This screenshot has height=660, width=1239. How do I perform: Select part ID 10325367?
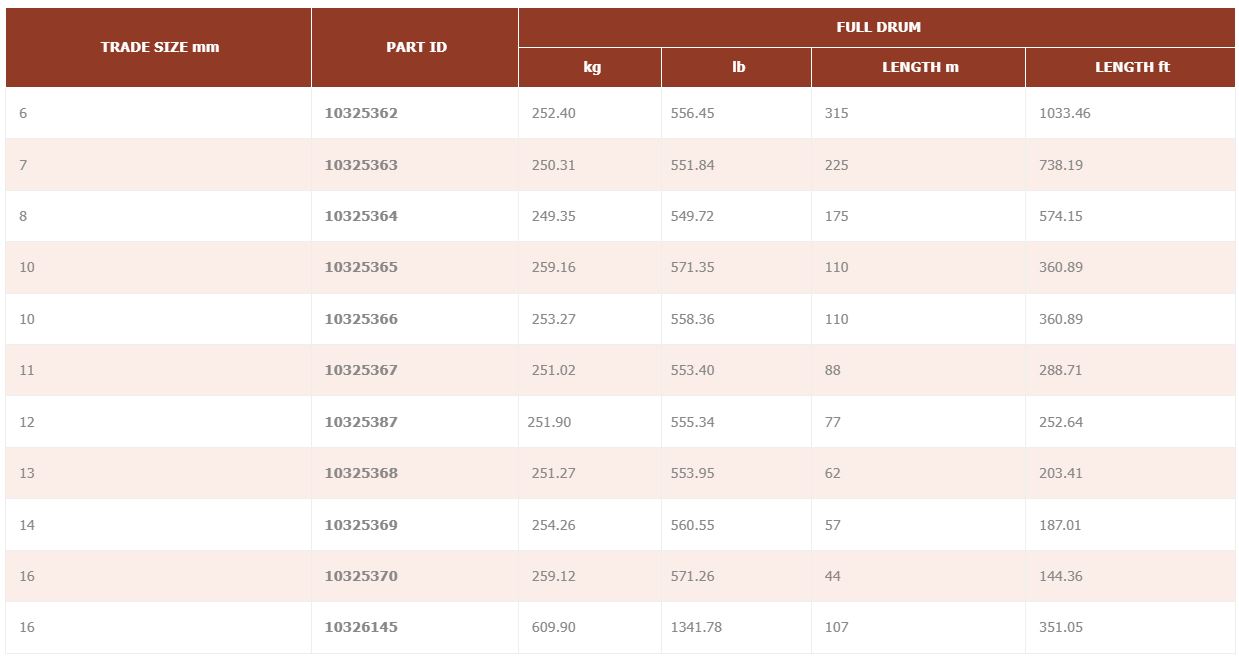361,370
